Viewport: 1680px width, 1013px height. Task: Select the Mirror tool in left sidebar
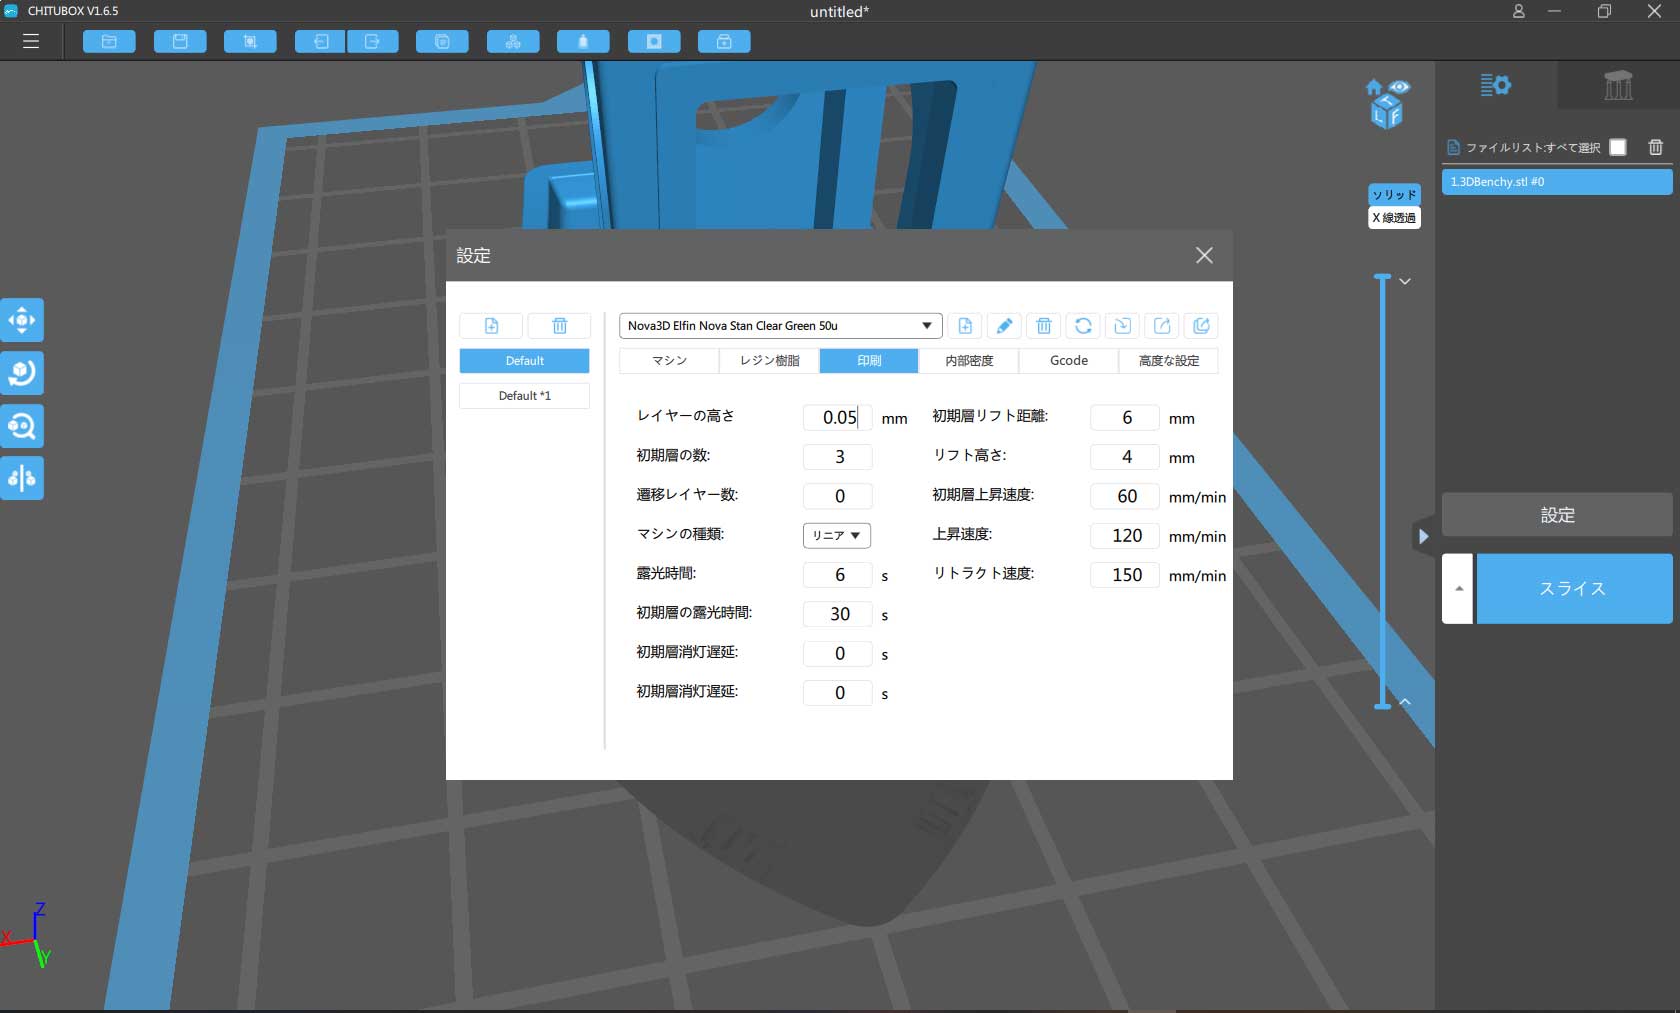coord(22,478)
